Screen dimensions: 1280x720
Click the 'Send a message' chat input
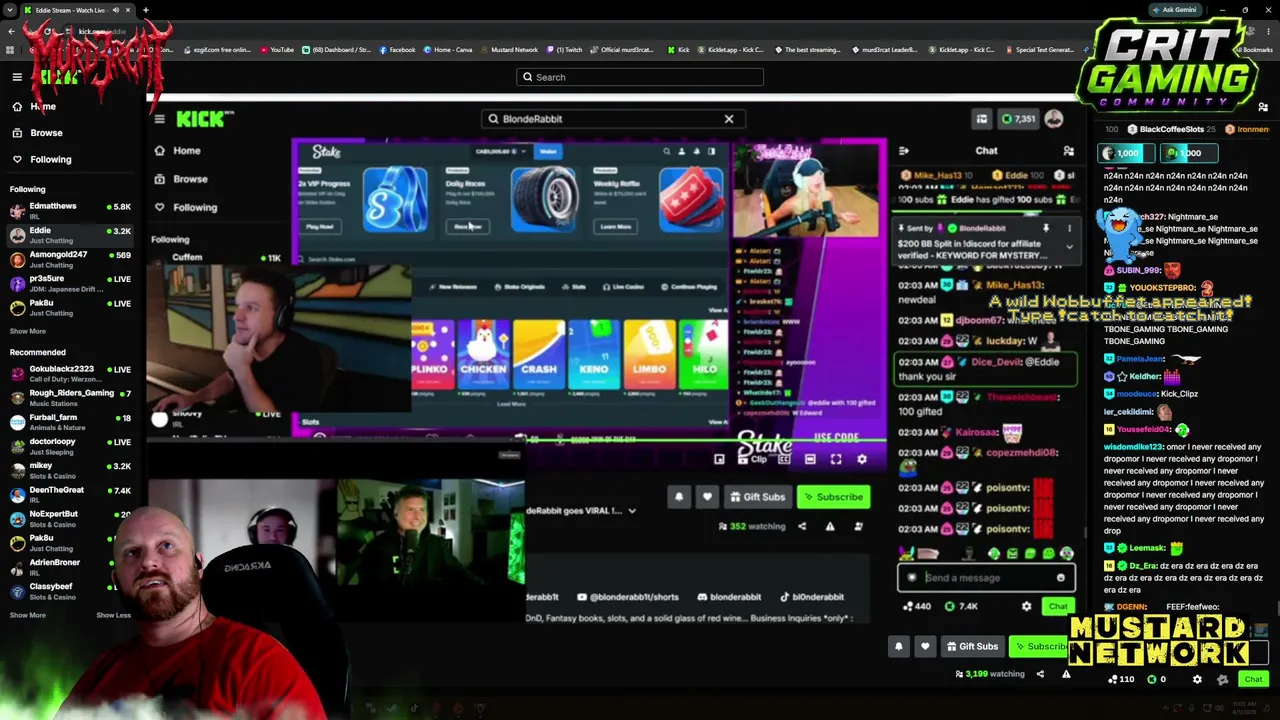(x=986, y=578)
